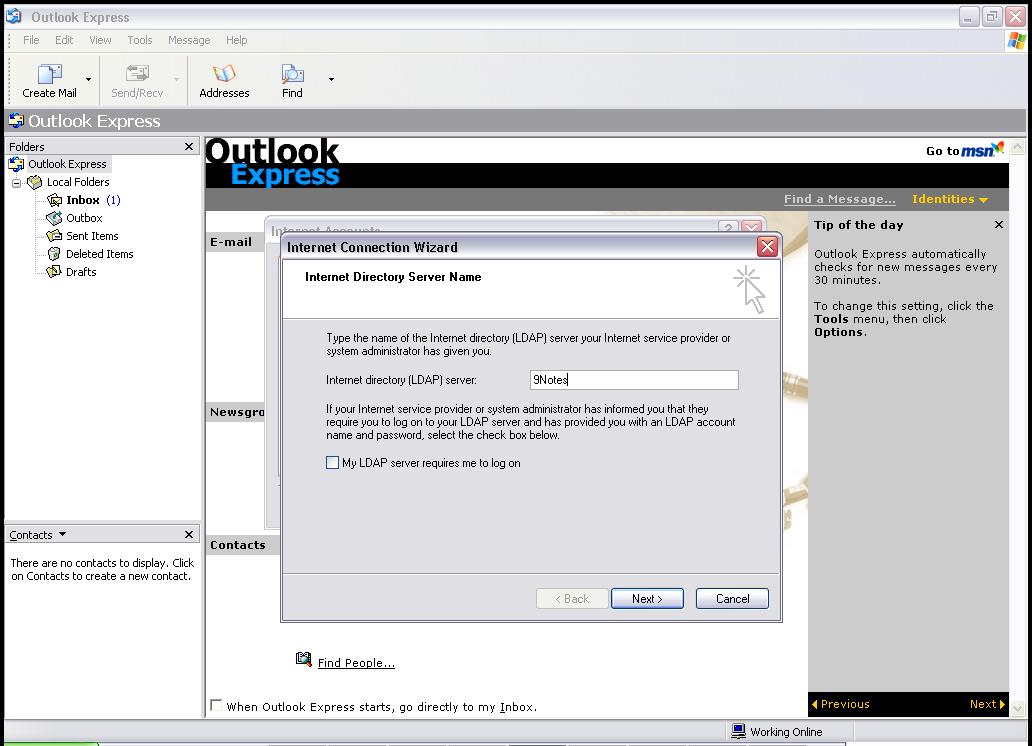The width and height of the screenshot is (1032, 746).
Task: Click scrollbar down arrow in main pane
Action: click(1018, 708)
